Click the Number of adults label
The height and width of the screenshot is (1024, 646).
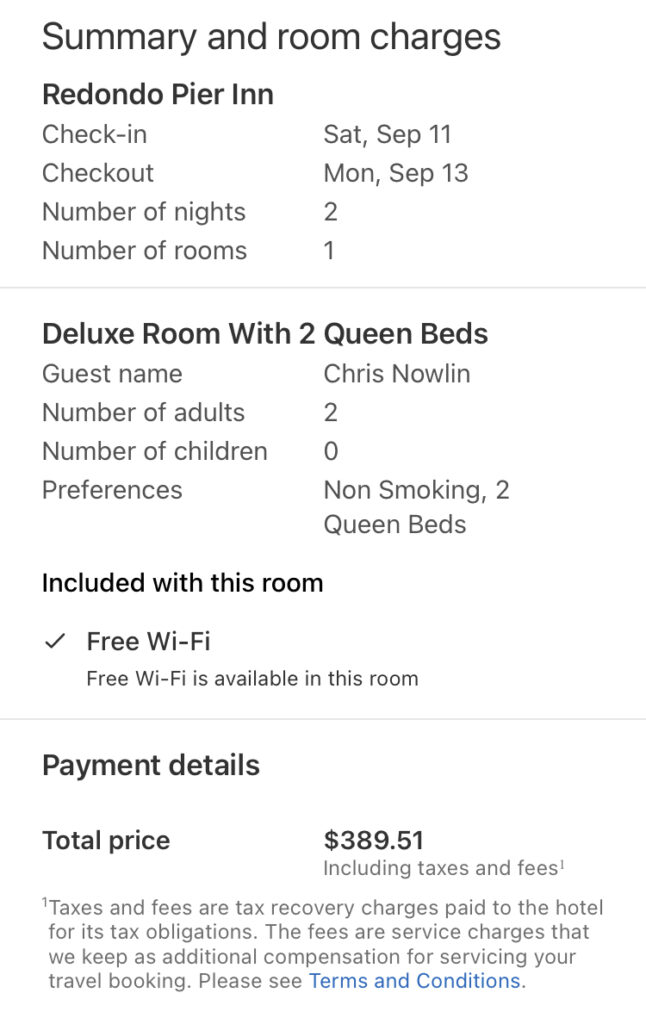[x=143, y=413]
